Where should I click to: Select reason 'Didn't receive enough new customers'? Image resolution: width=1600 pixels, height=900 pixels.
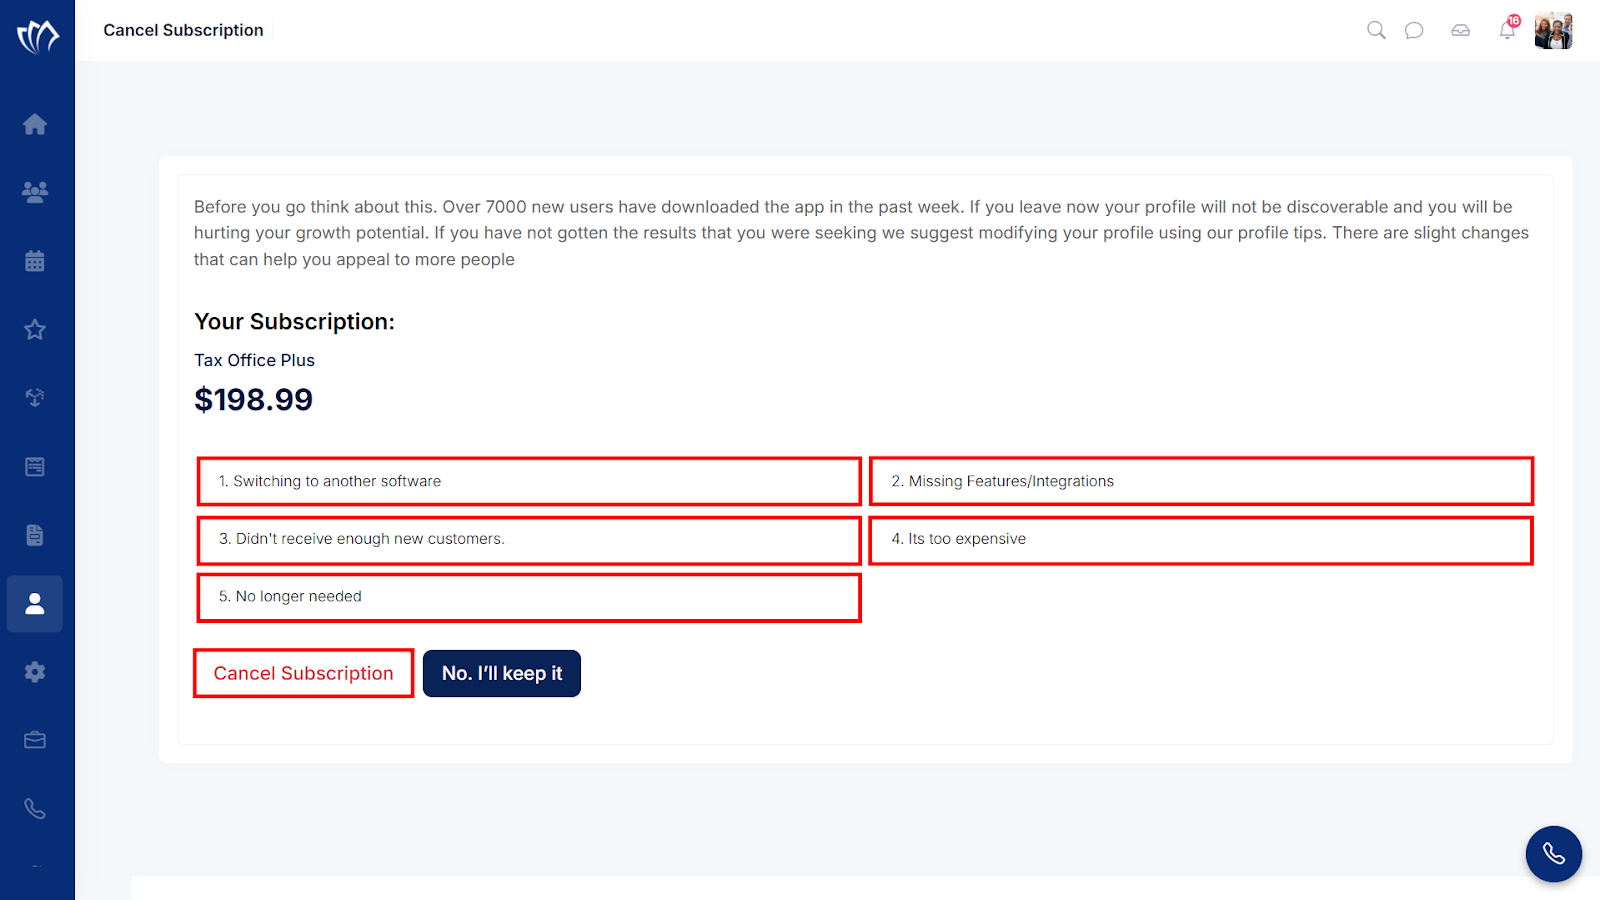click(x=529, y=540)
